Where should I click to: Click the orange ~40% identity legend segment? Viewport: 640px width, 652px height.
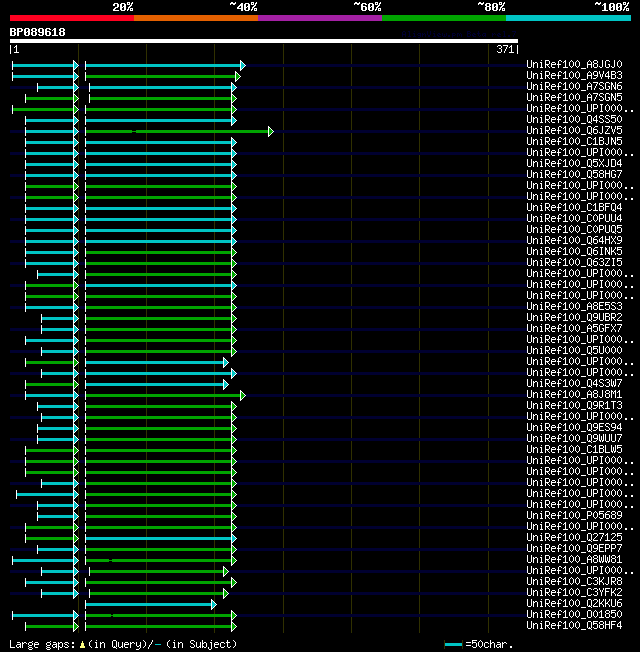195,18
